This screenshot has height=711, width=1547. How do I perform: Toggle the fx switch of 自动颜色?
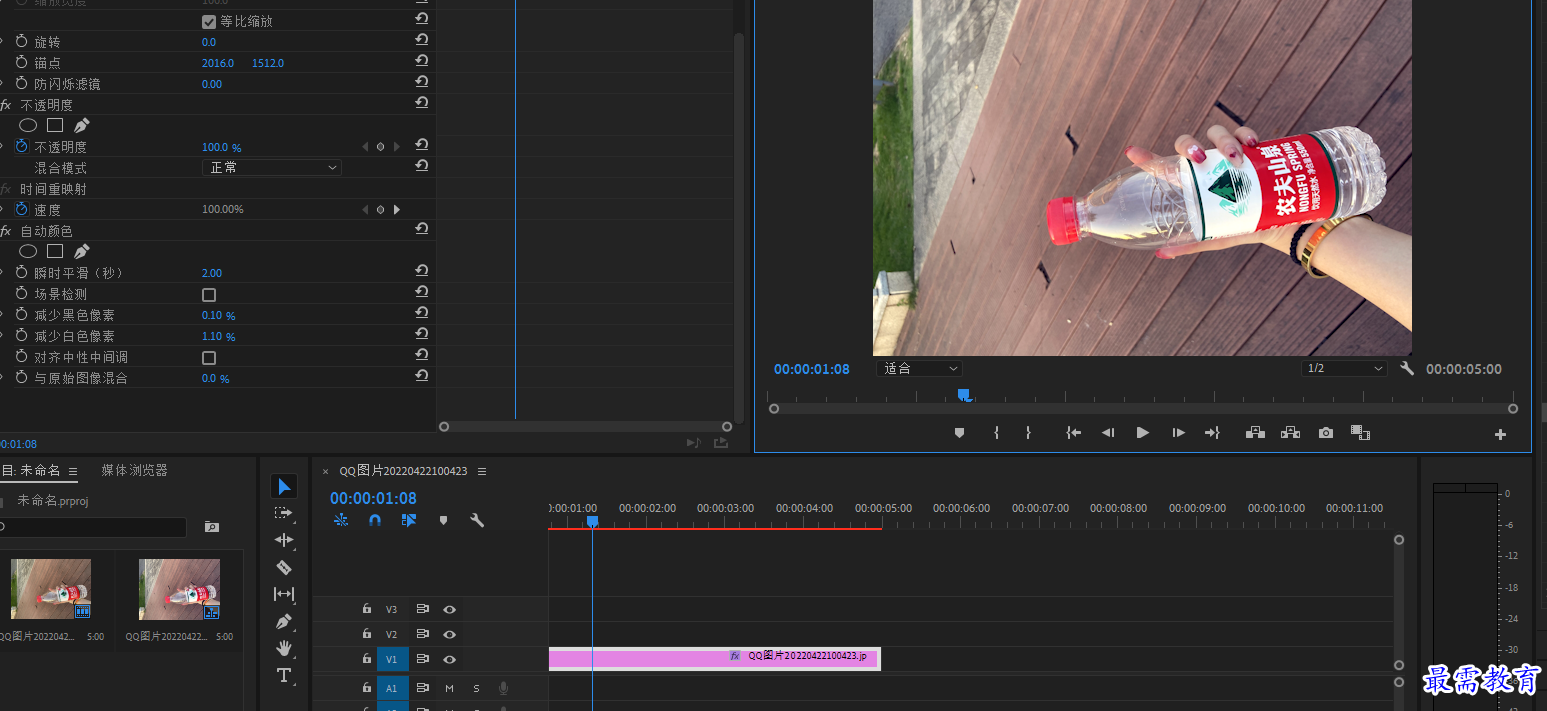click(x=6, y=231)
